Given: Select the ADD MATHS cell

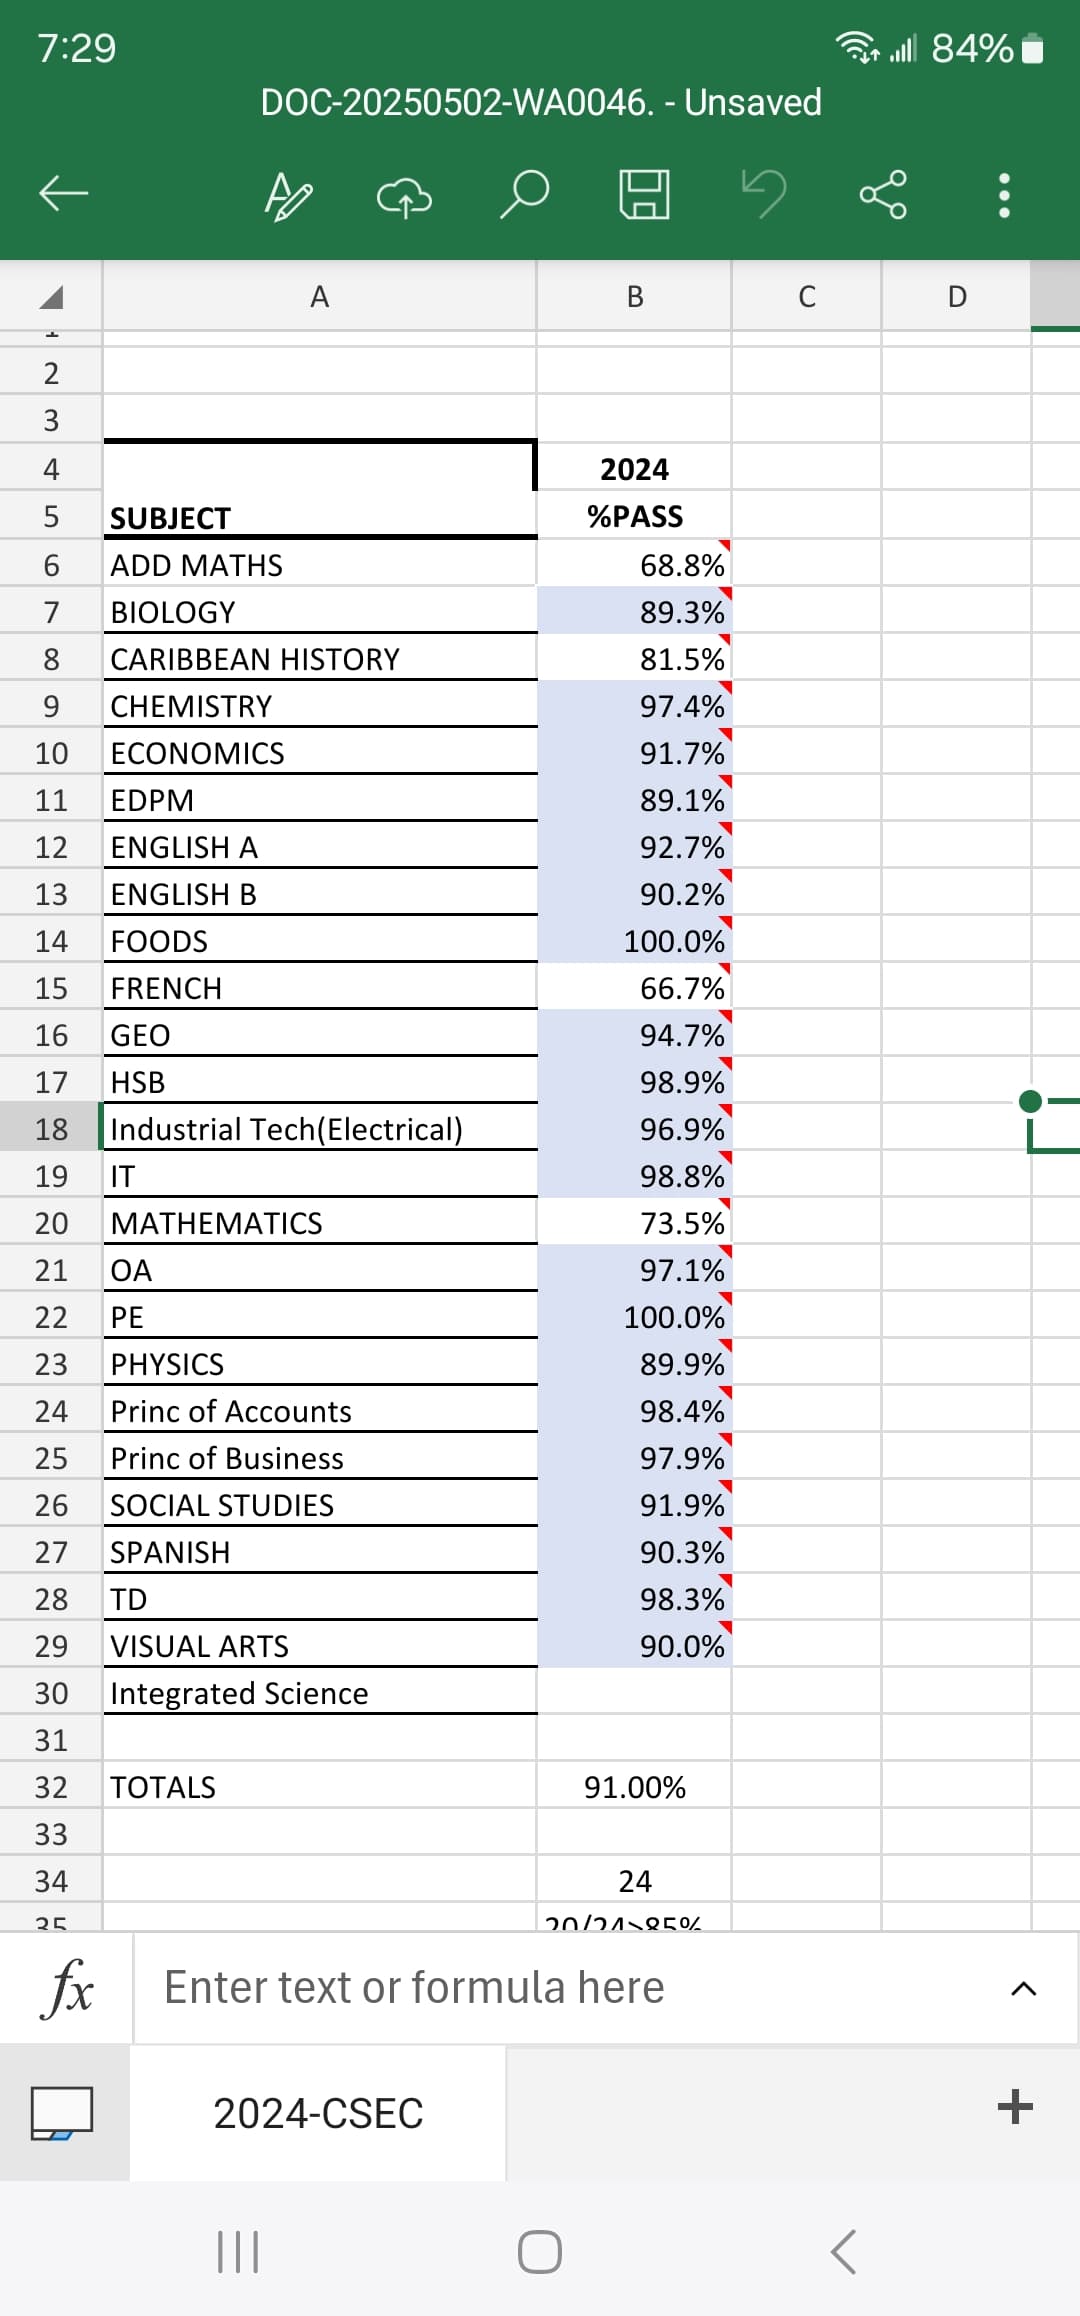Looking at the screenshot, I should tap(320, 565).
